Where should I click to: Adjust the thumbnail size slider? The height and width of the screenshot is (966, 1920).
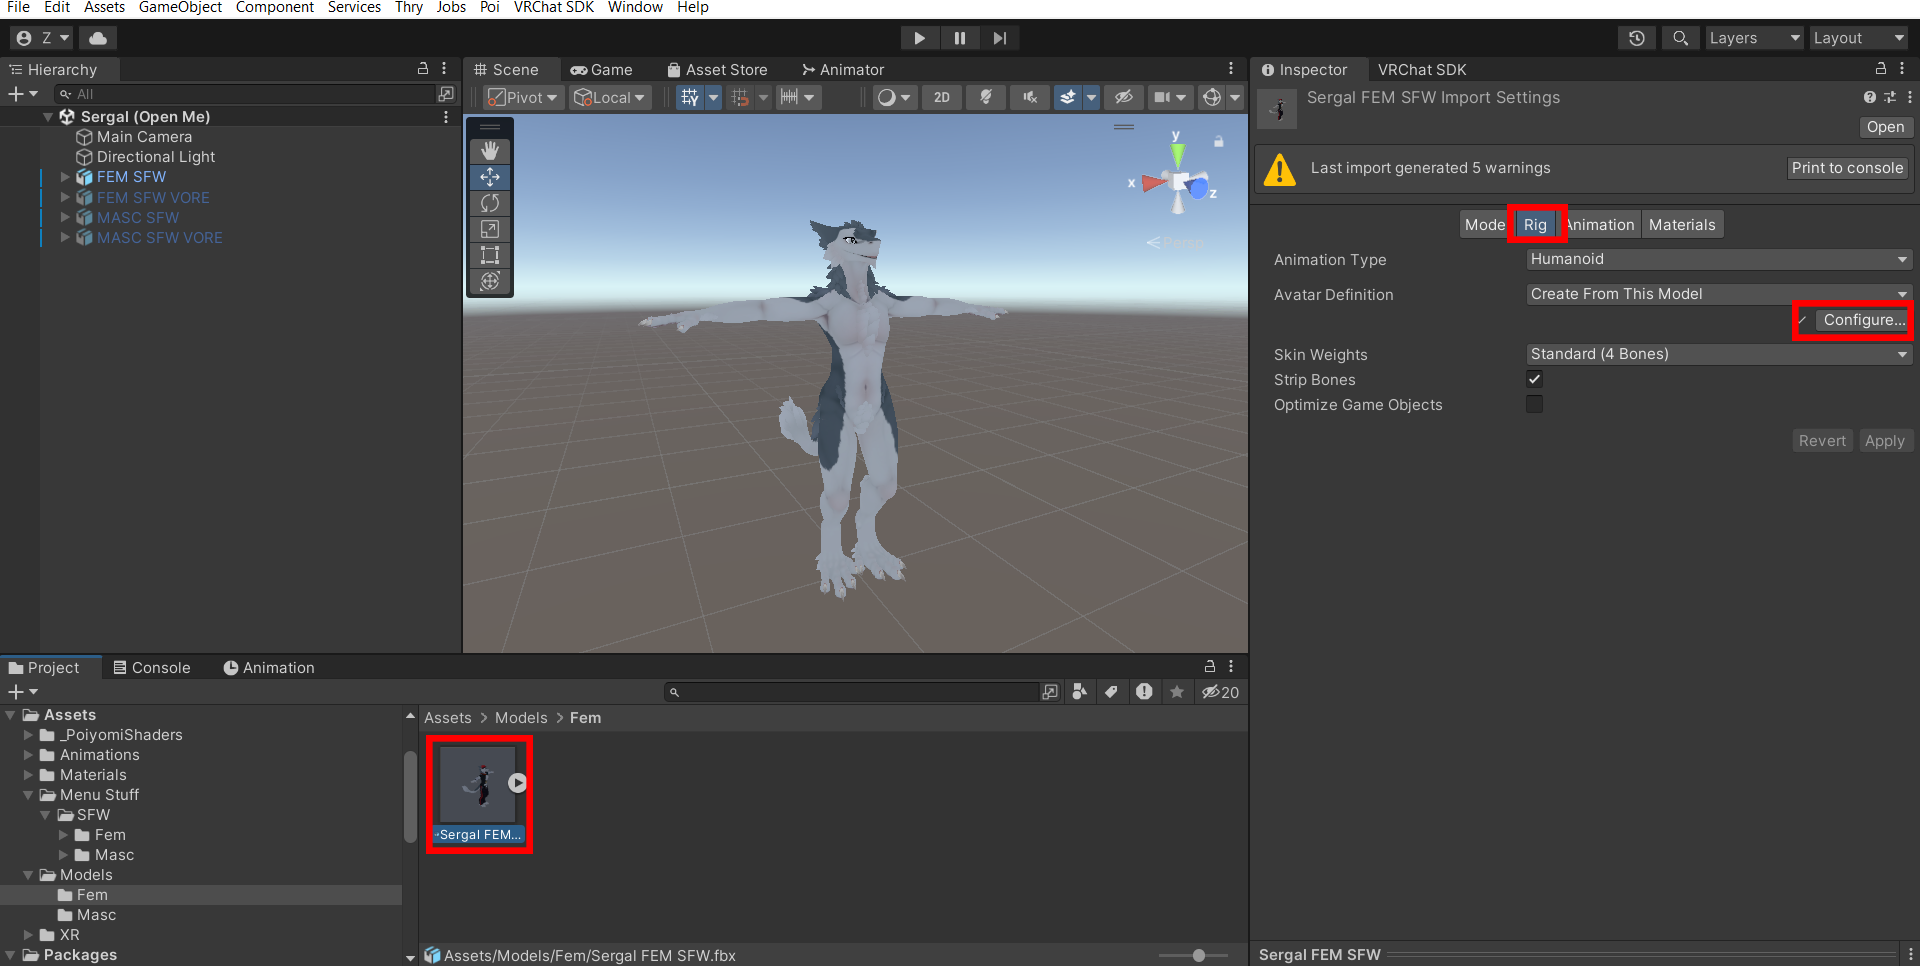(1198, 955)
